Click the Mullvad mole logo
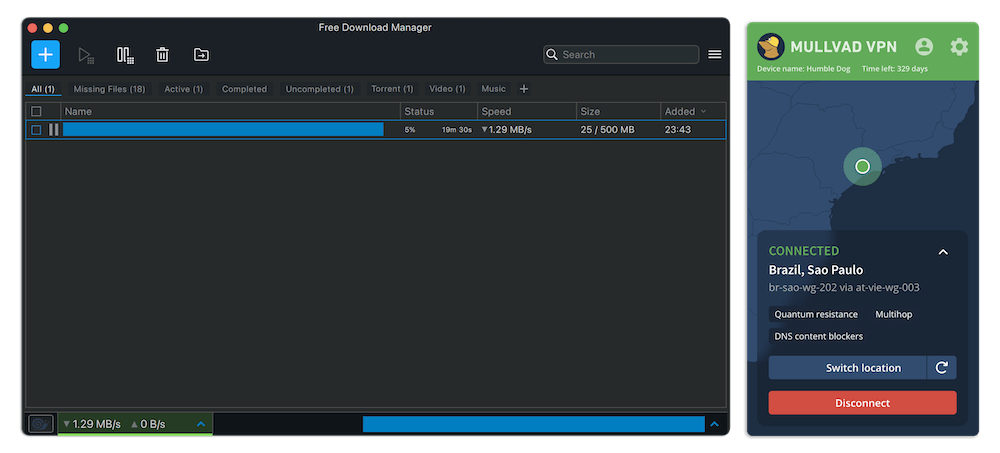This screenshot has width=1000, height=453. (x=771, y=47)
